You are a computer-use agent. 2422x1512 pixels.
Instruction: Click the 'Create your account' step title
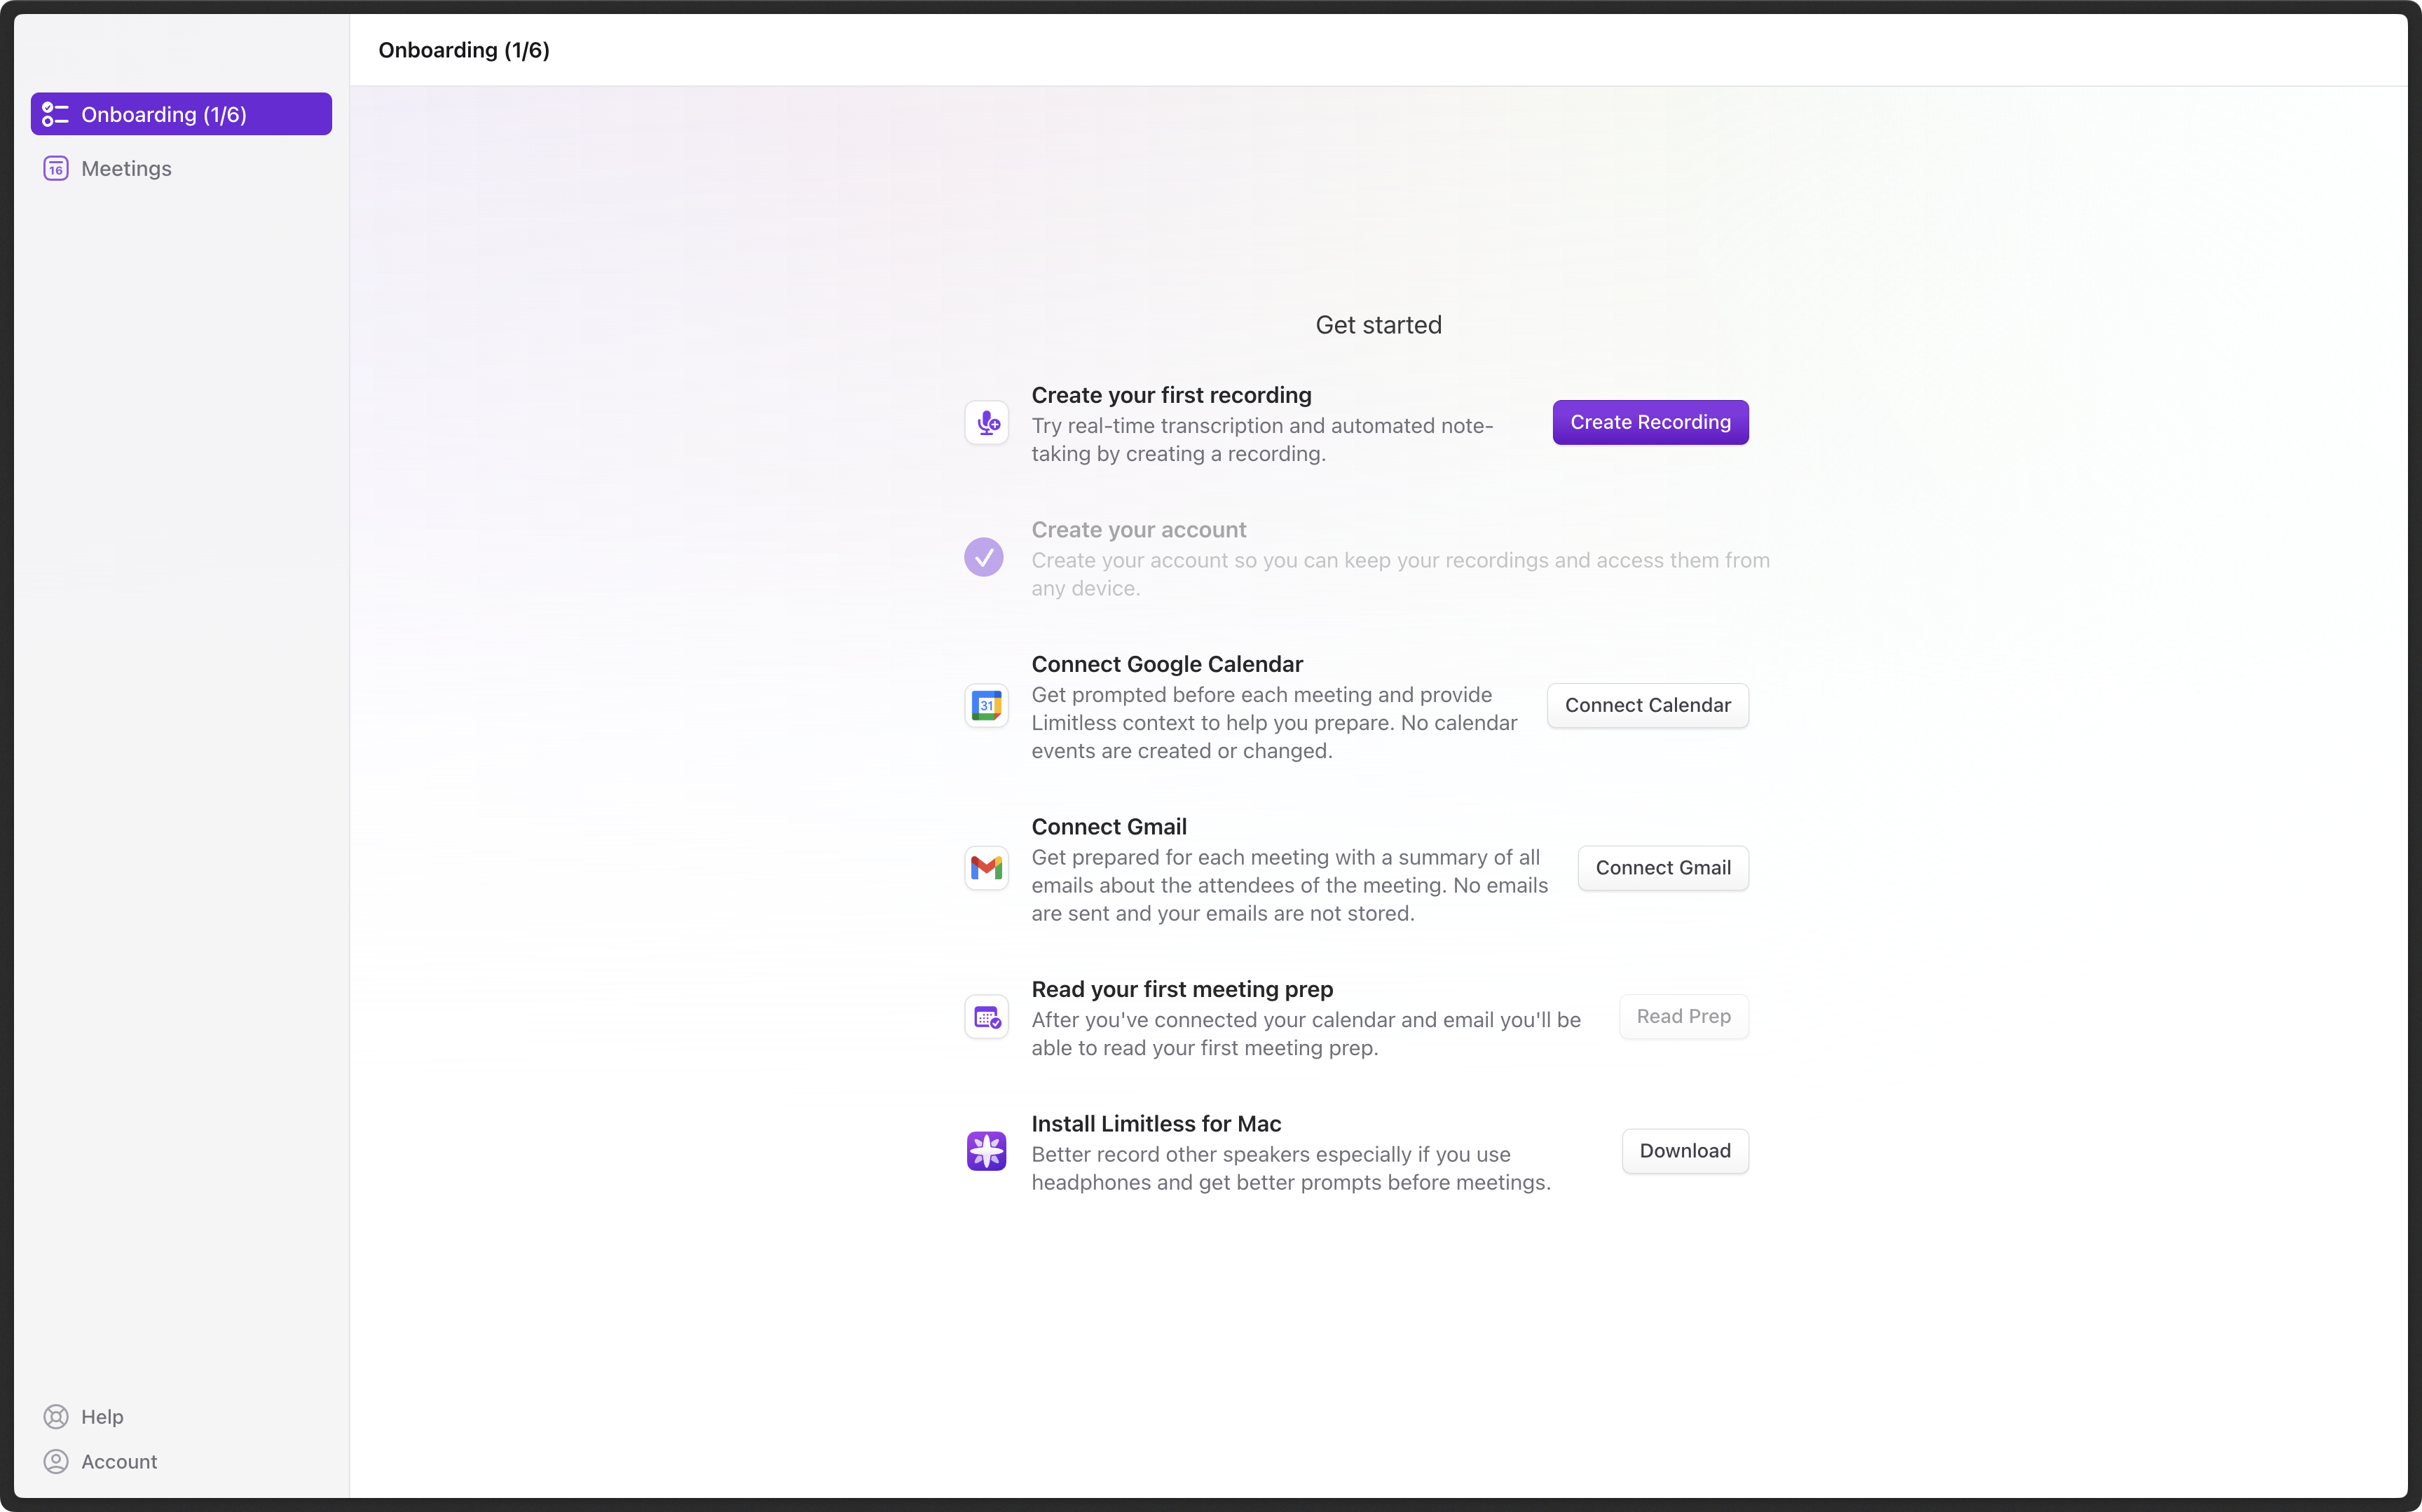point(1138,530)
